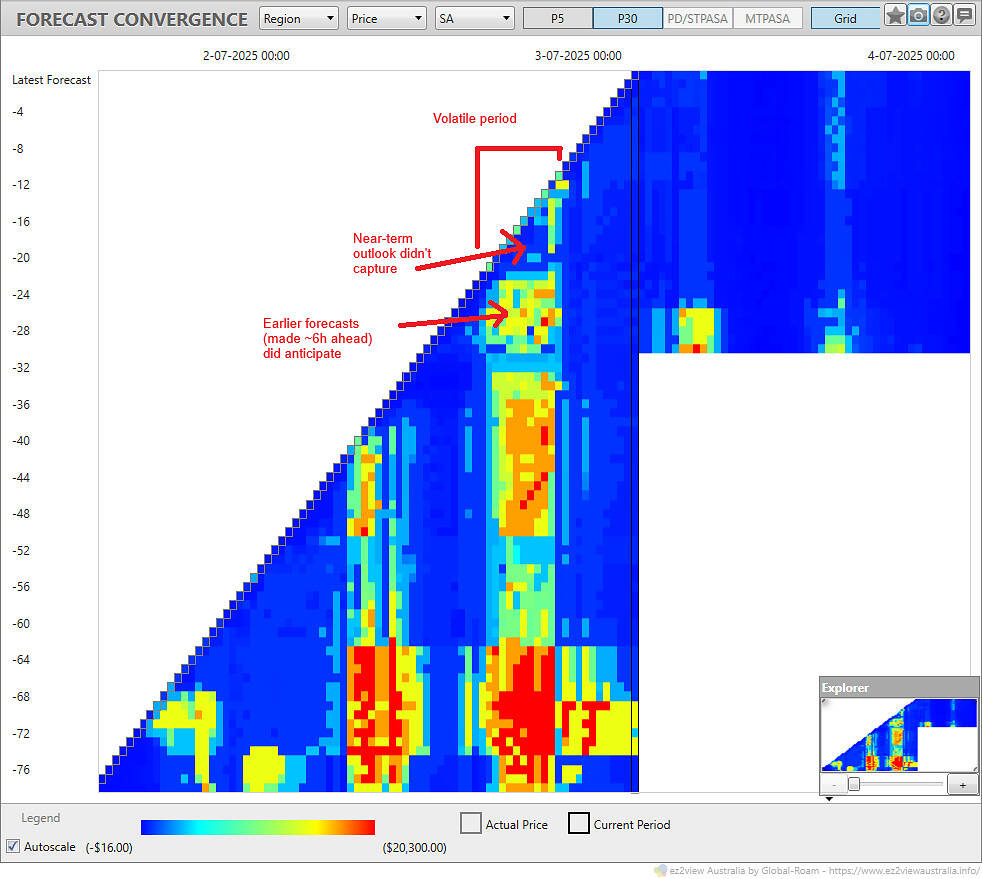Viewport: 982px width, 879px height.
Task: Click the Actual Price legend box
Action: tap(471, 823)
